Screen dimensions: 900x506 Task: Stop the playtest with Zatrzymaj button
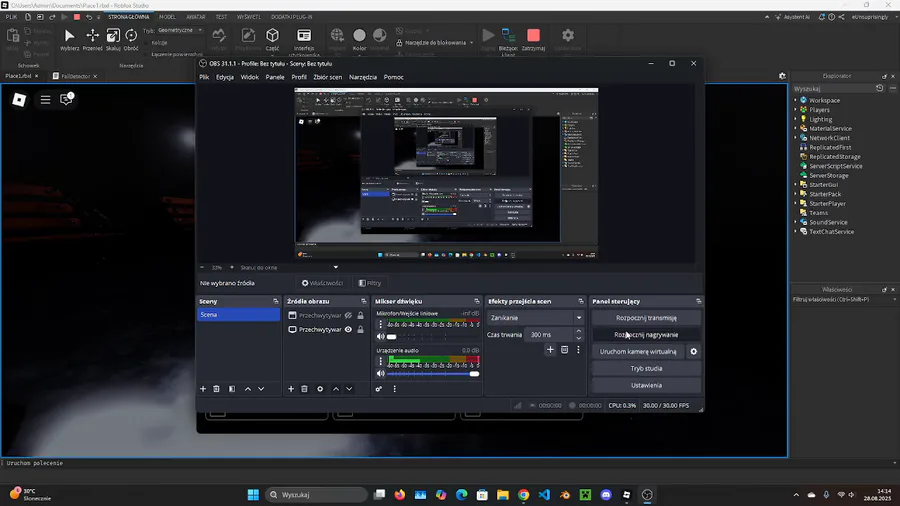pyautogui.click(x=533, y=39)
